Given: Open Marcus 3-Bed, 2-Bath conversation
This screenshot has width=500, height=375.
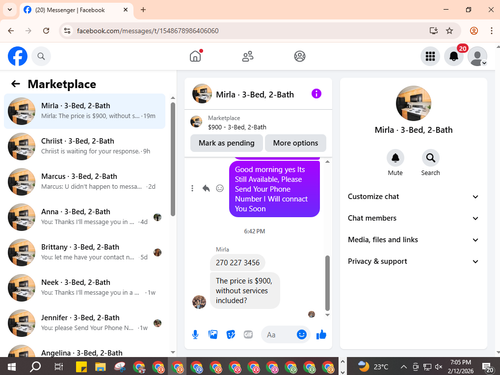Looking at the screenshot, I should (85, 182).
